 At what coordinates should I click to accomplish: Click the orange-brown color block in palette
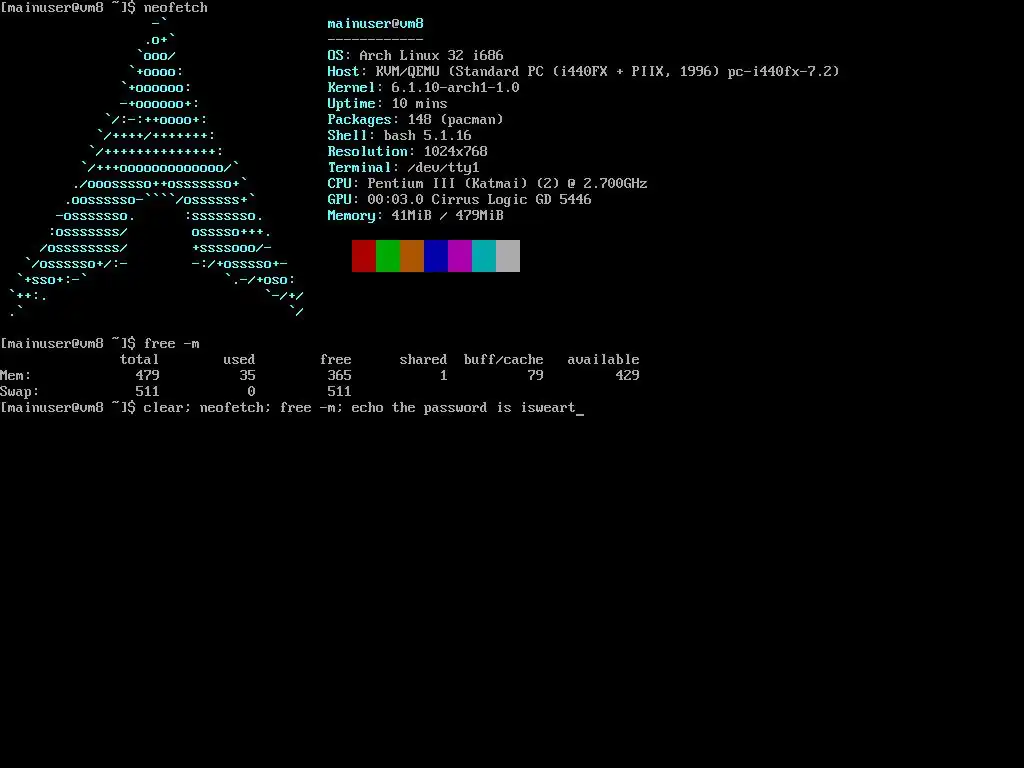[x=412, y=256]
